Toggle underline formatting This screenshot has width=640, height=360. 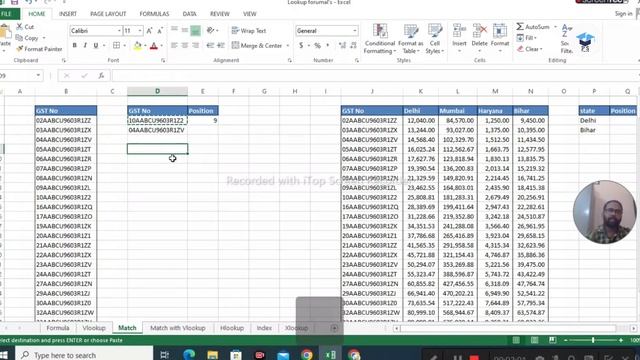96,45
